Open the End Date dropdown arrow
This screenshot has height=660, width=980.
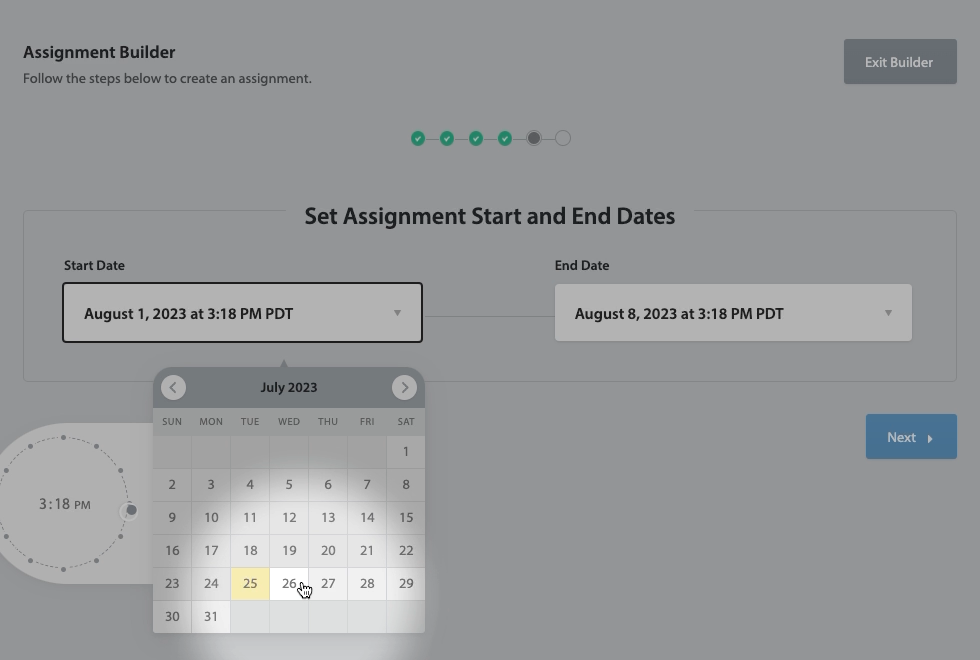888,313
